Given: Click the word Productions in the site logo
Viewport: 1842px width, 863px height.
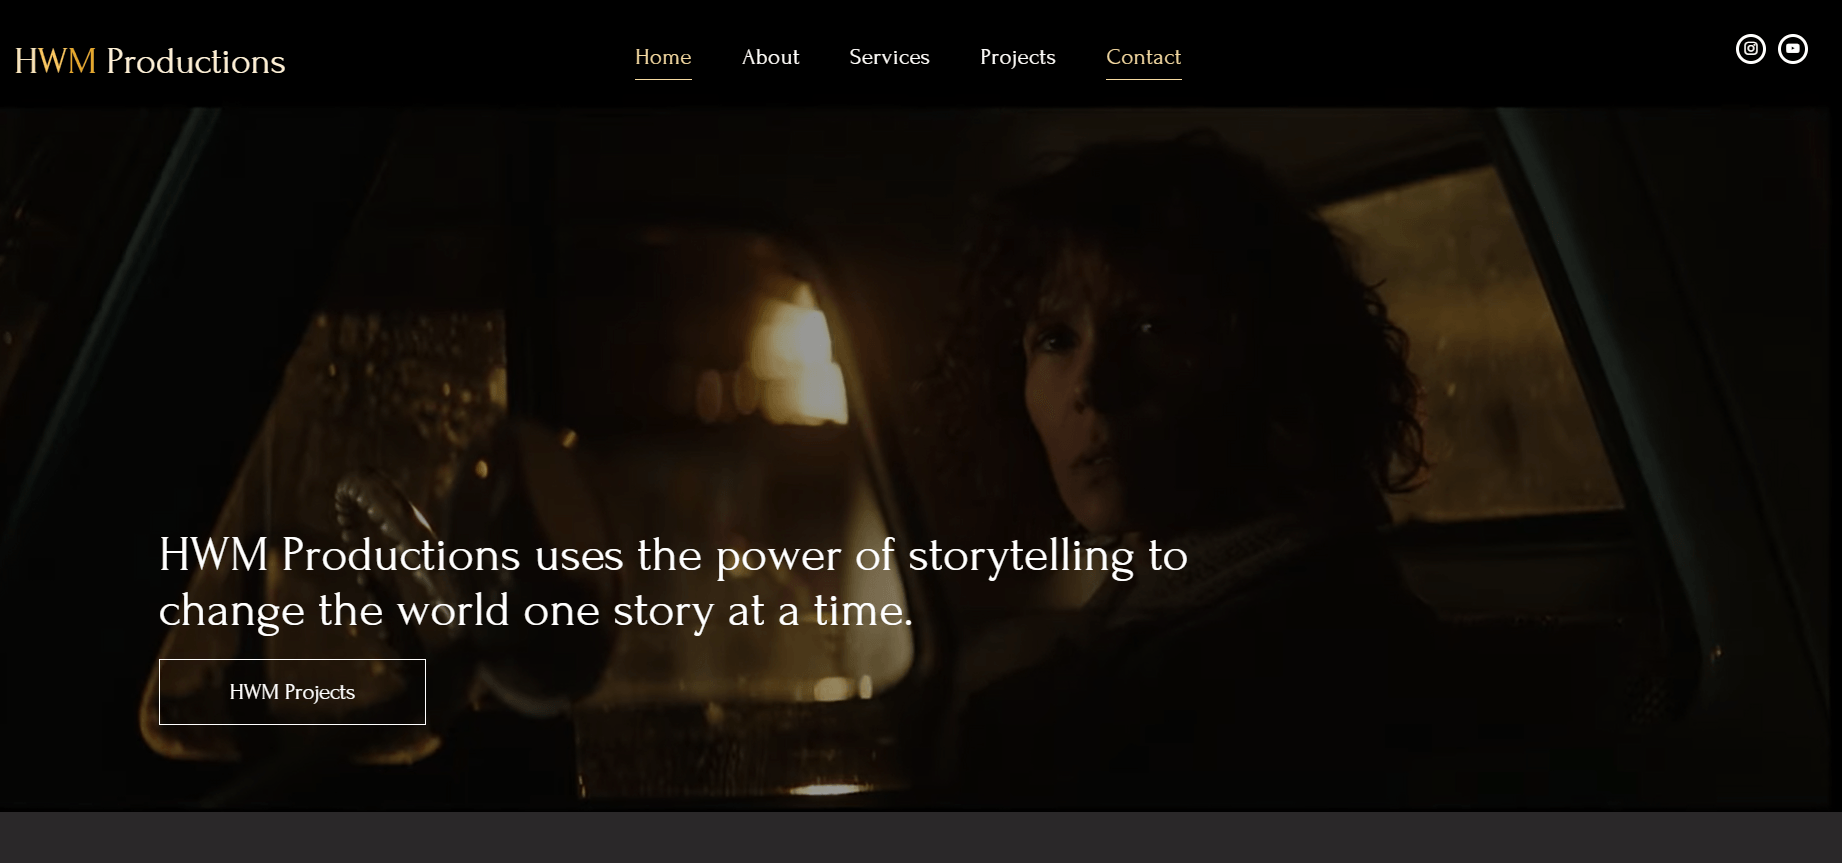Looking at the screenshot, I should click(x=196, y=62).
